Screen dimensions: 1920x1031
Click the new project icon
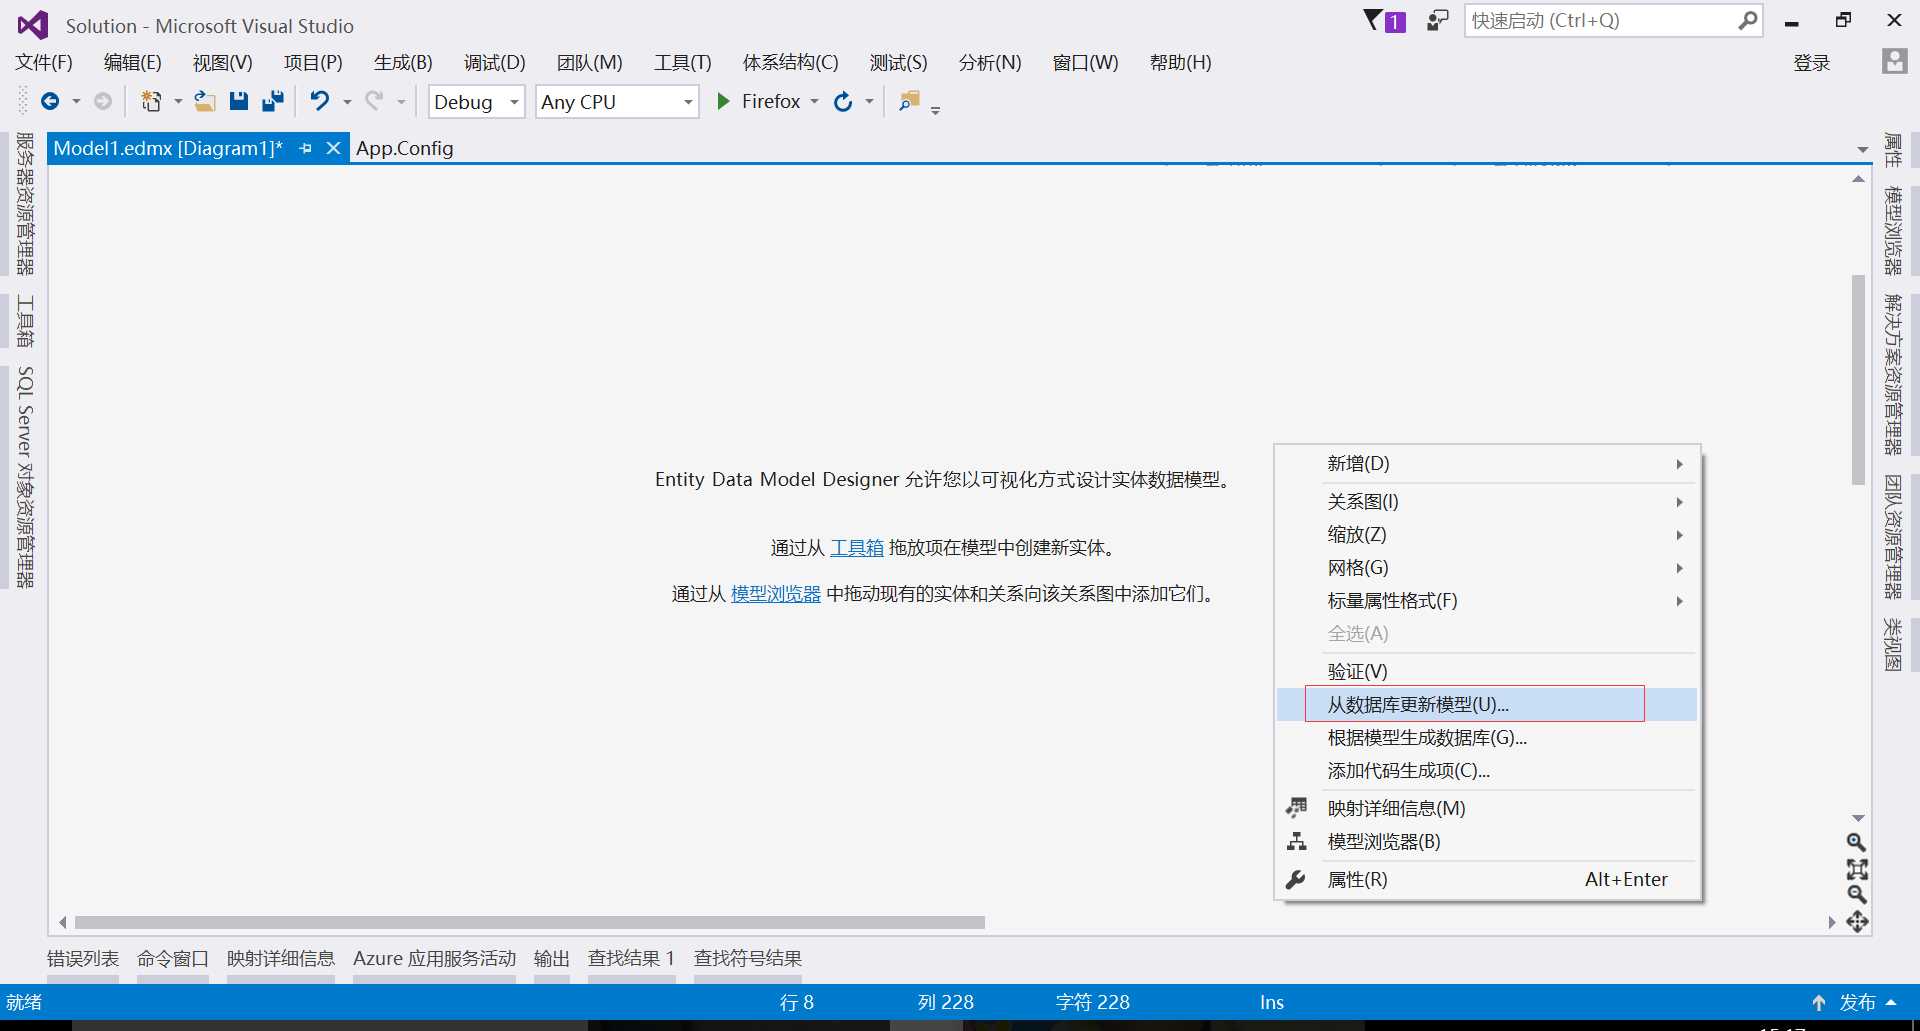coord(151,101)
